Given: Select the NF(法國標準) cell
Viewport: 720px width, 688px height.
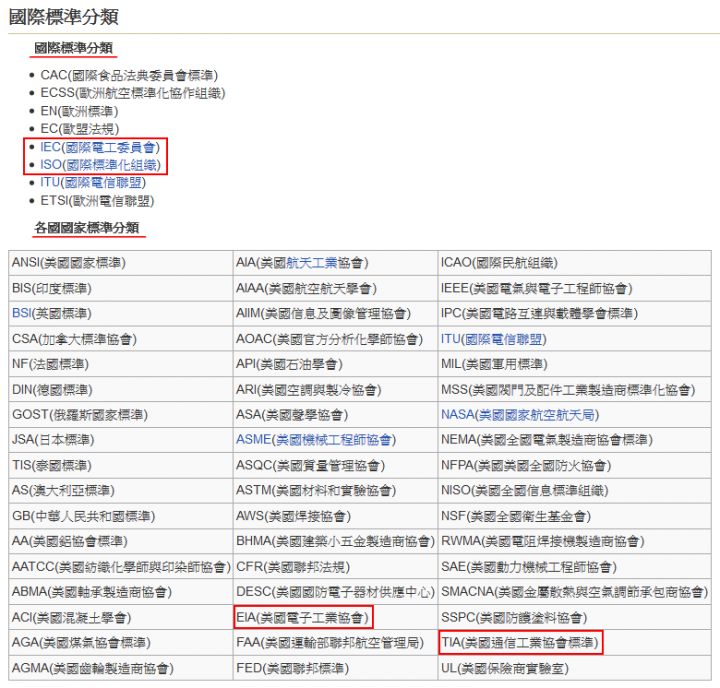Looking at the screenshot, I should (x=121, y=364).
